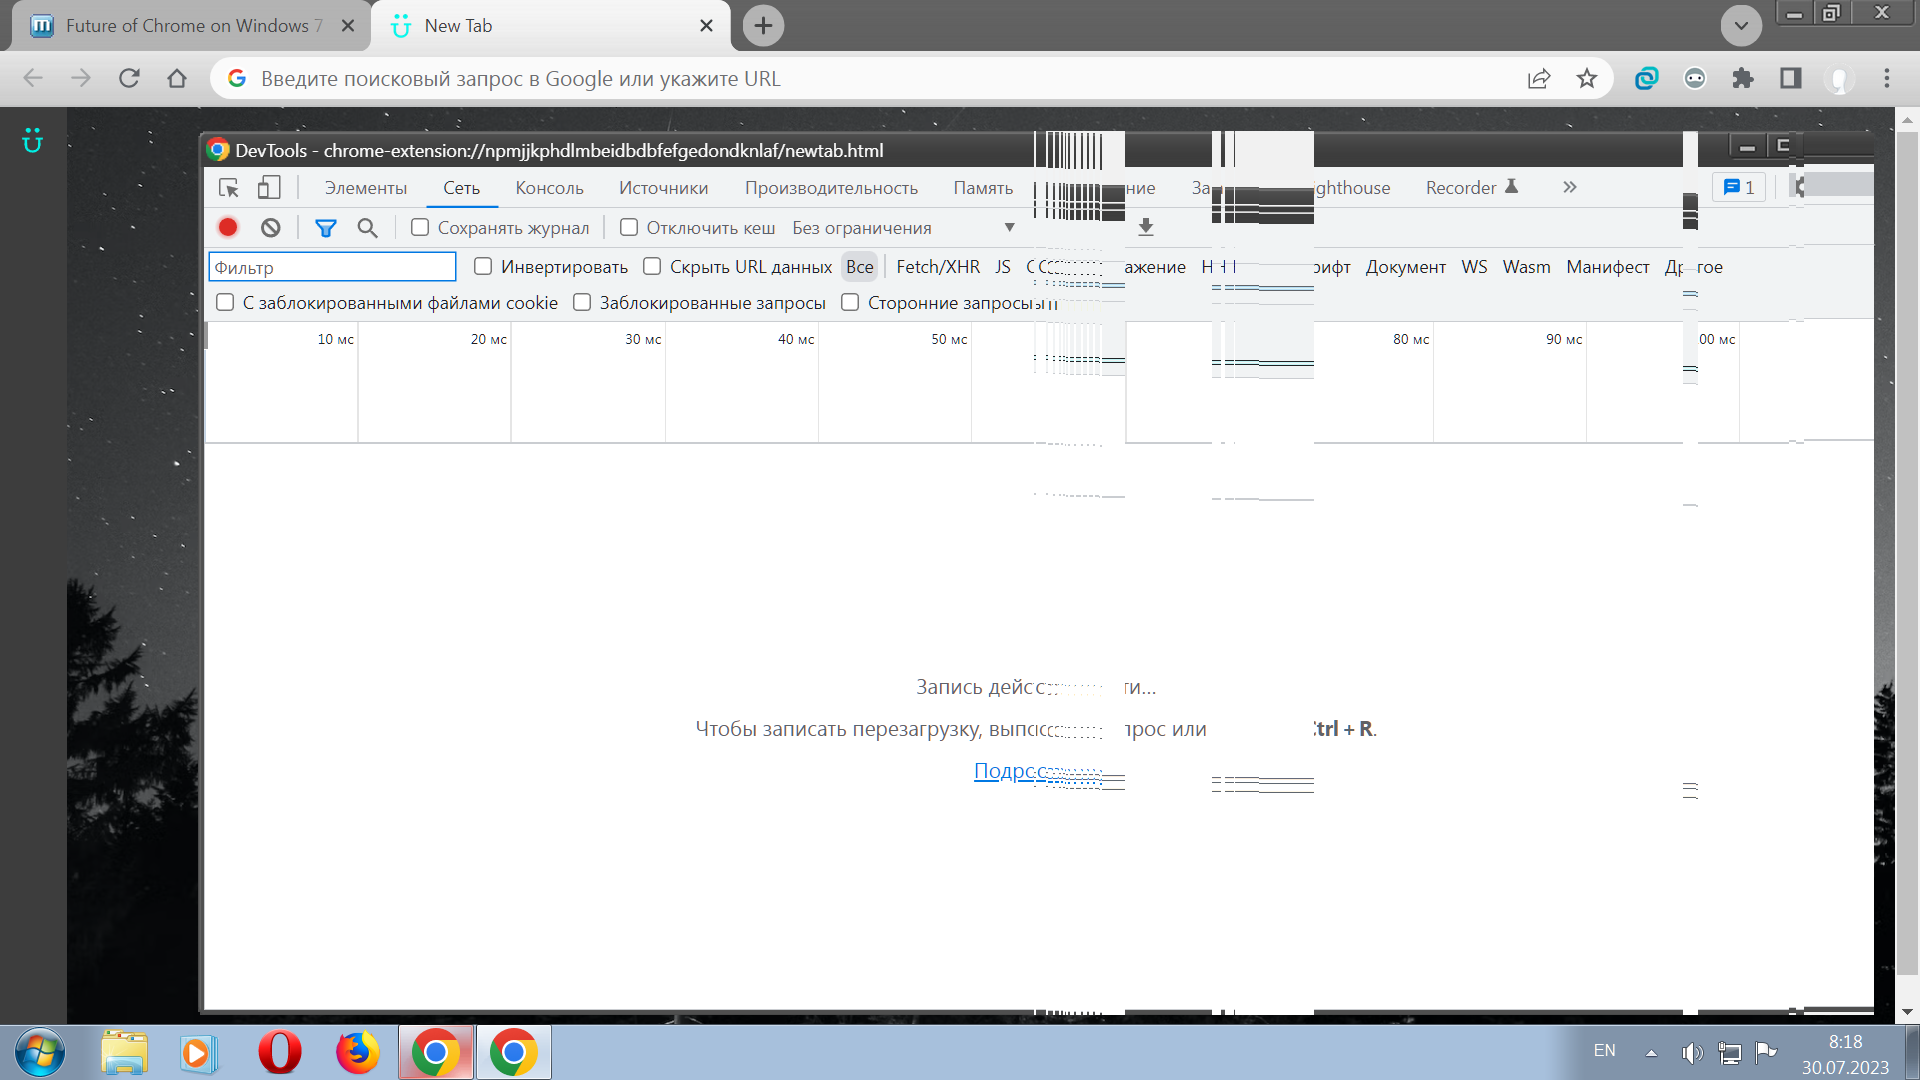Open a new tab with plus button

763,26
